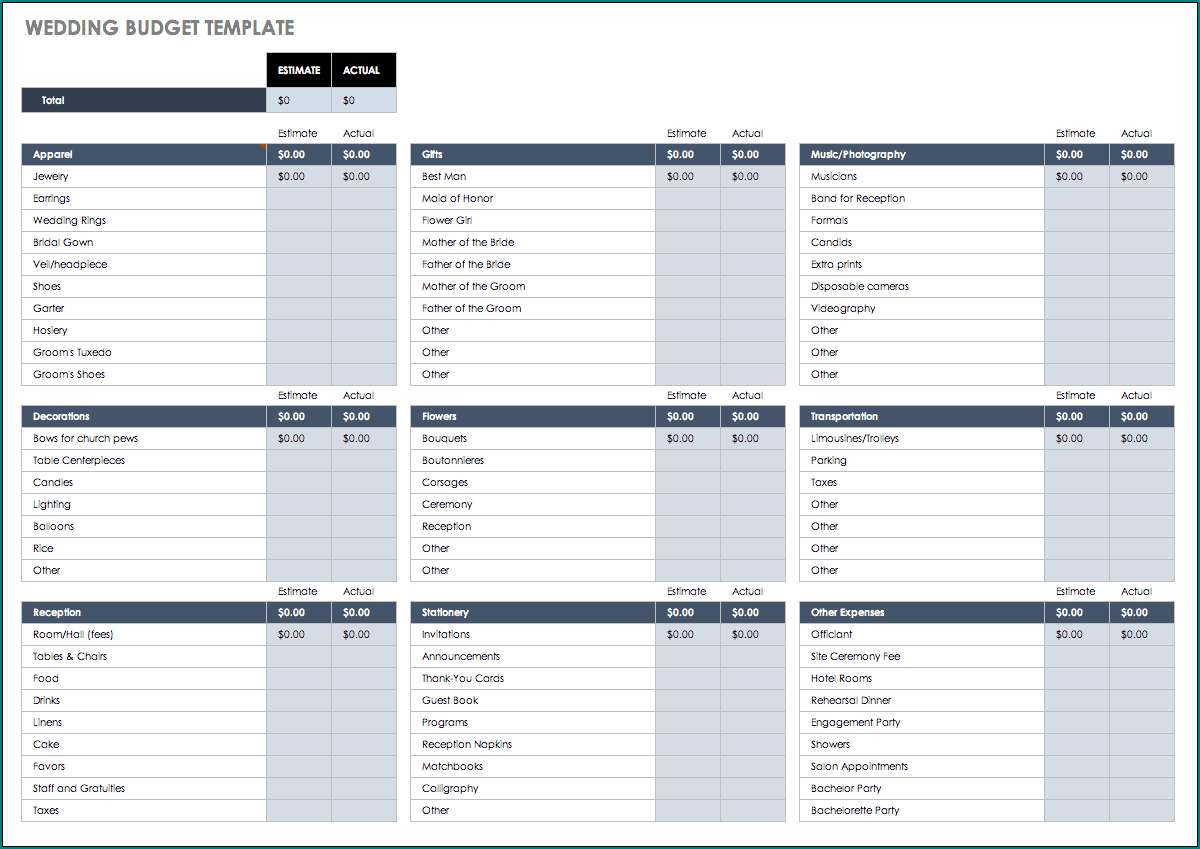Click the Site Ceremony Fee cell
Screen dimensions: 1200x849
tap(922, 657)
